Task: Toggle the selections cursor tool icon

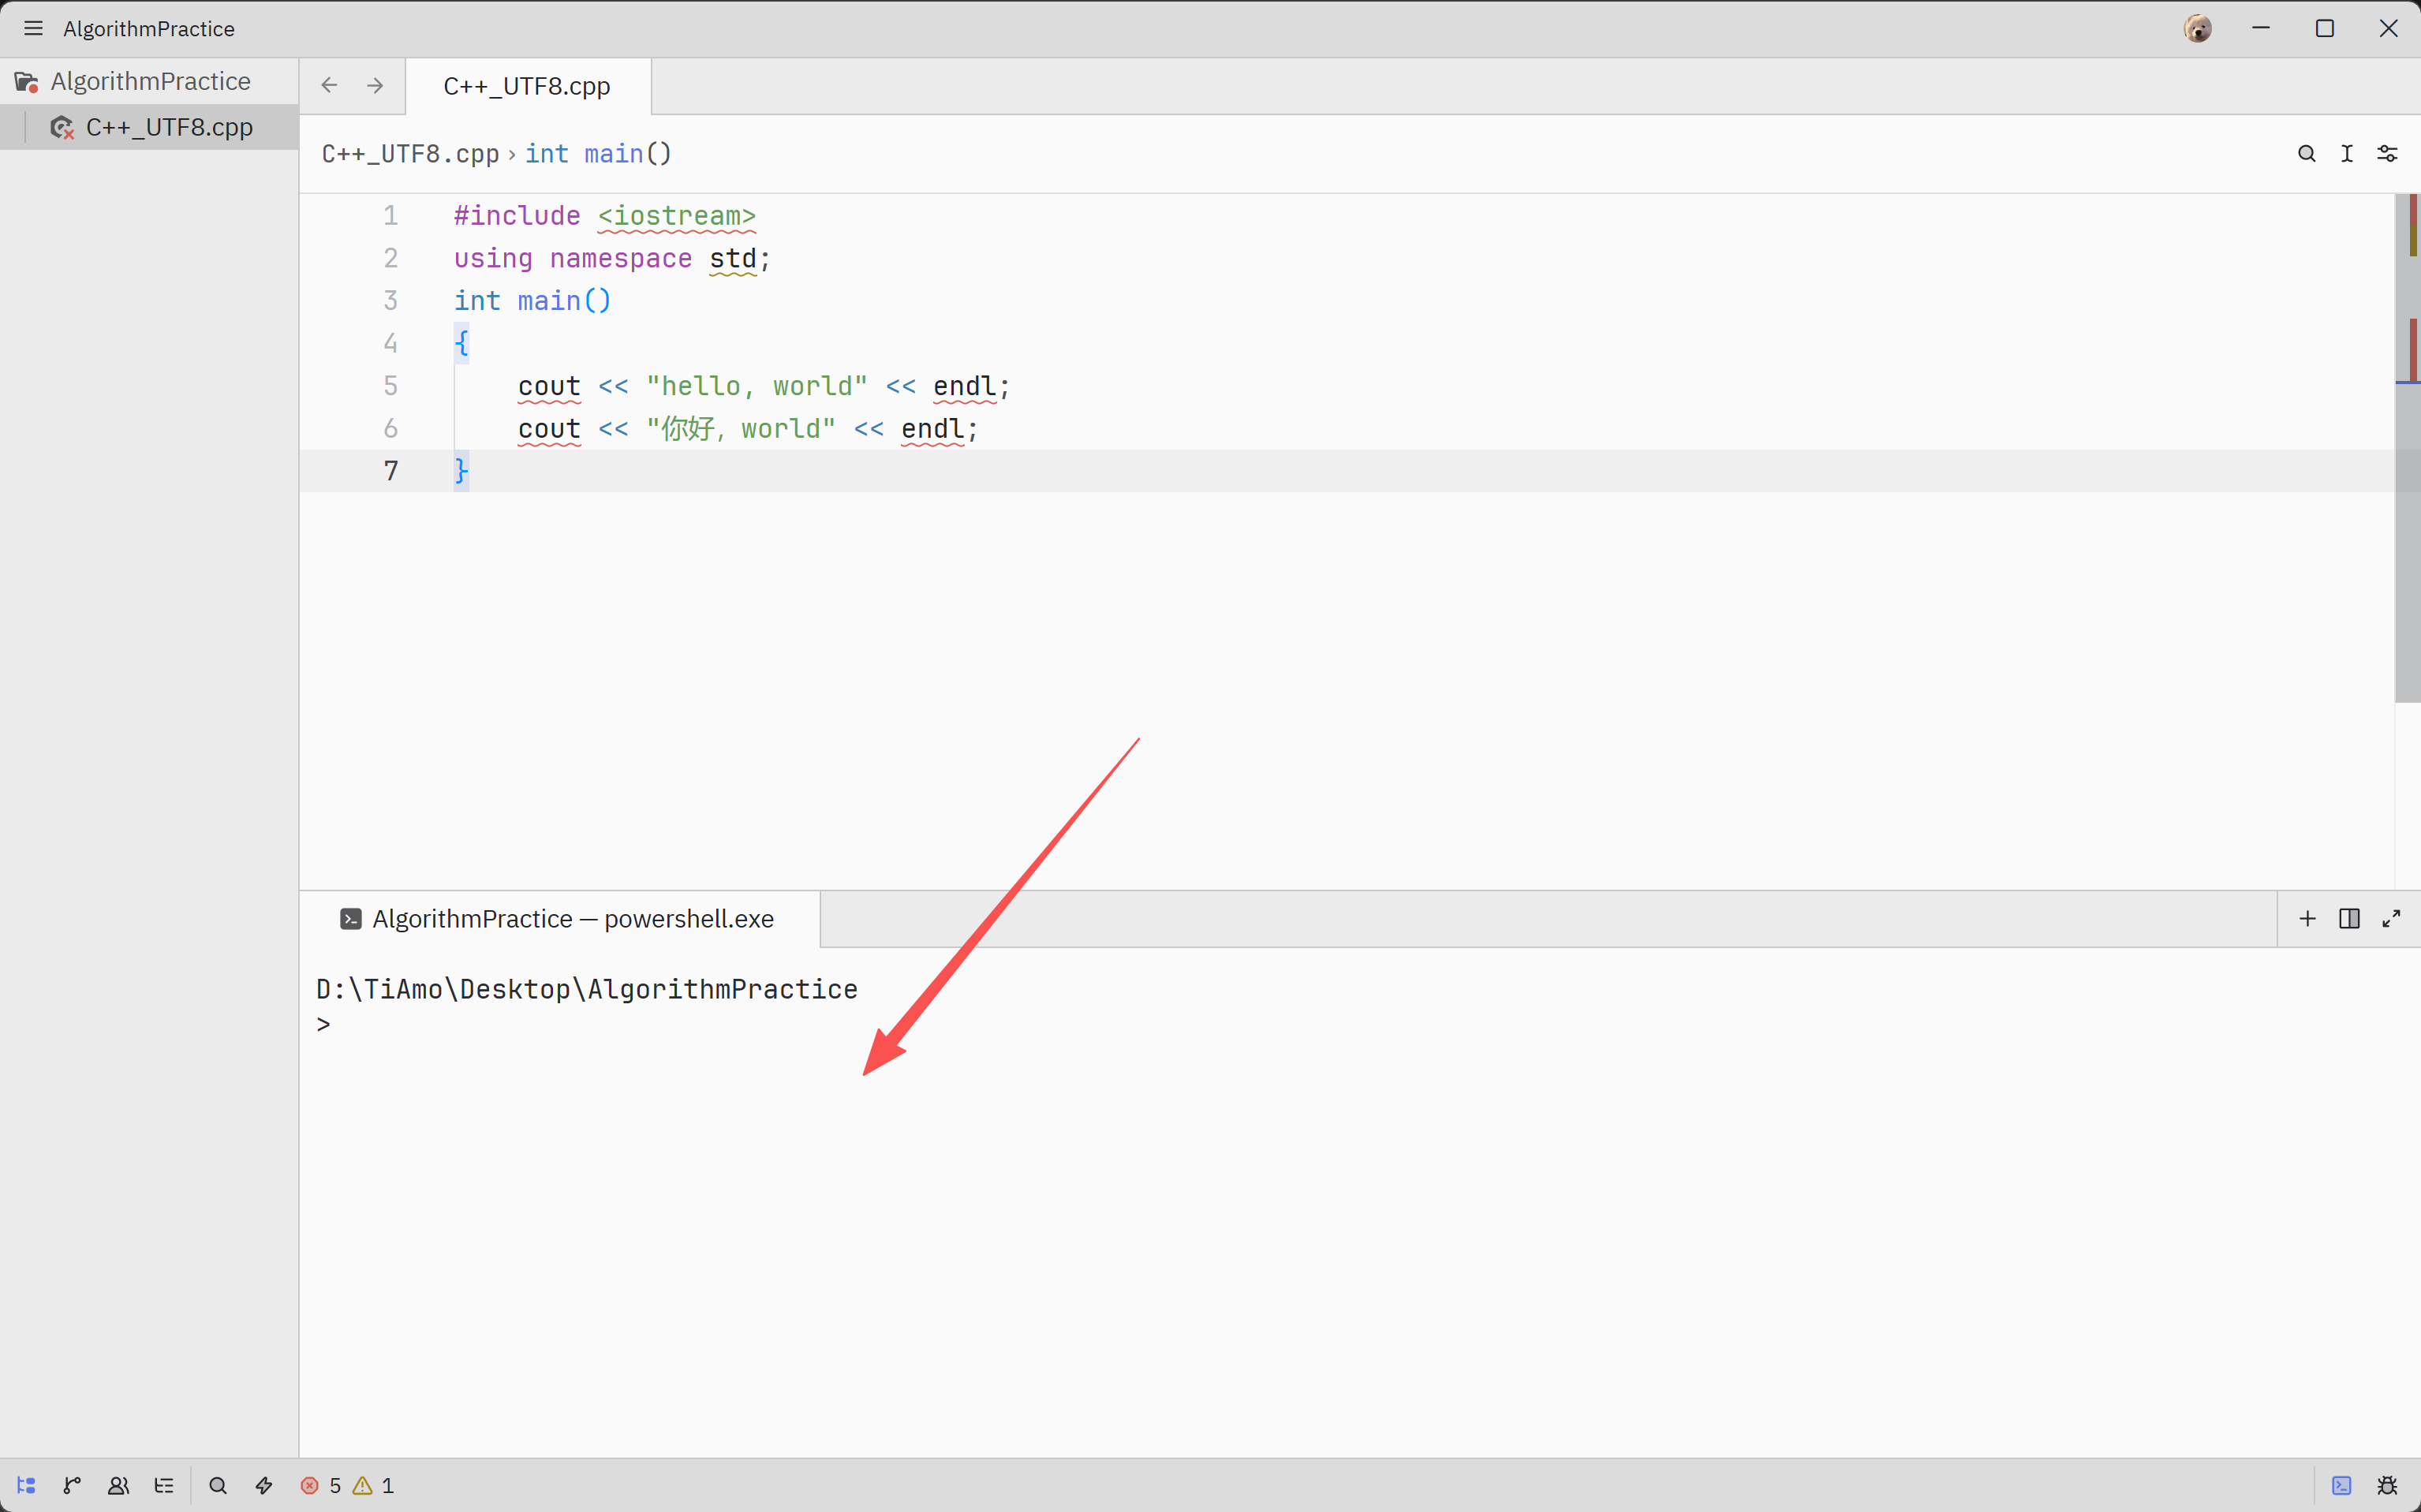Action: [2347, 154]
